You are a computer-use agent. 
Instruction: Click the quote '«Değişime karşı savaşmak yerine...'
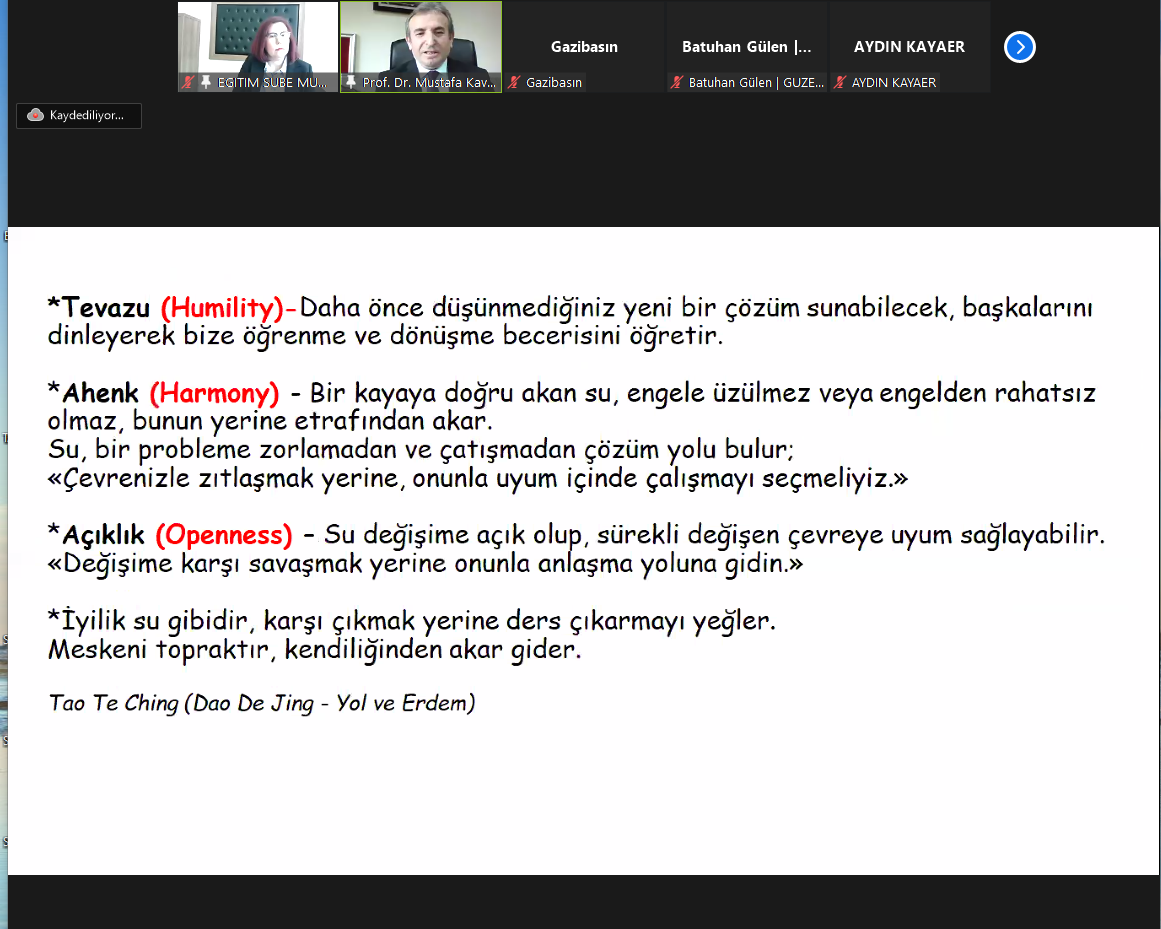tap(425, 564)
